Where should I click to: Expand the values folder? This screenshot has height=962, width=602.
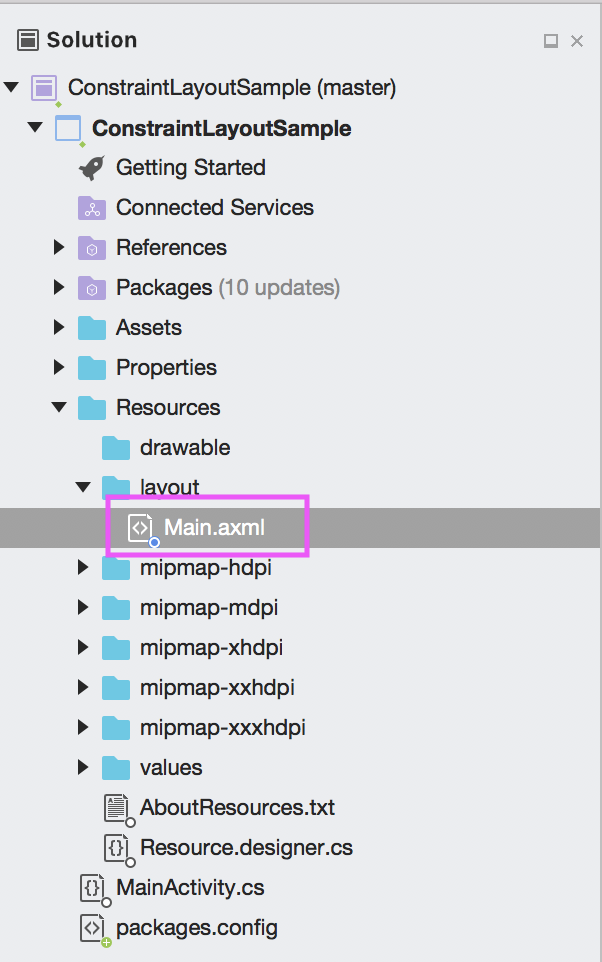84,768
